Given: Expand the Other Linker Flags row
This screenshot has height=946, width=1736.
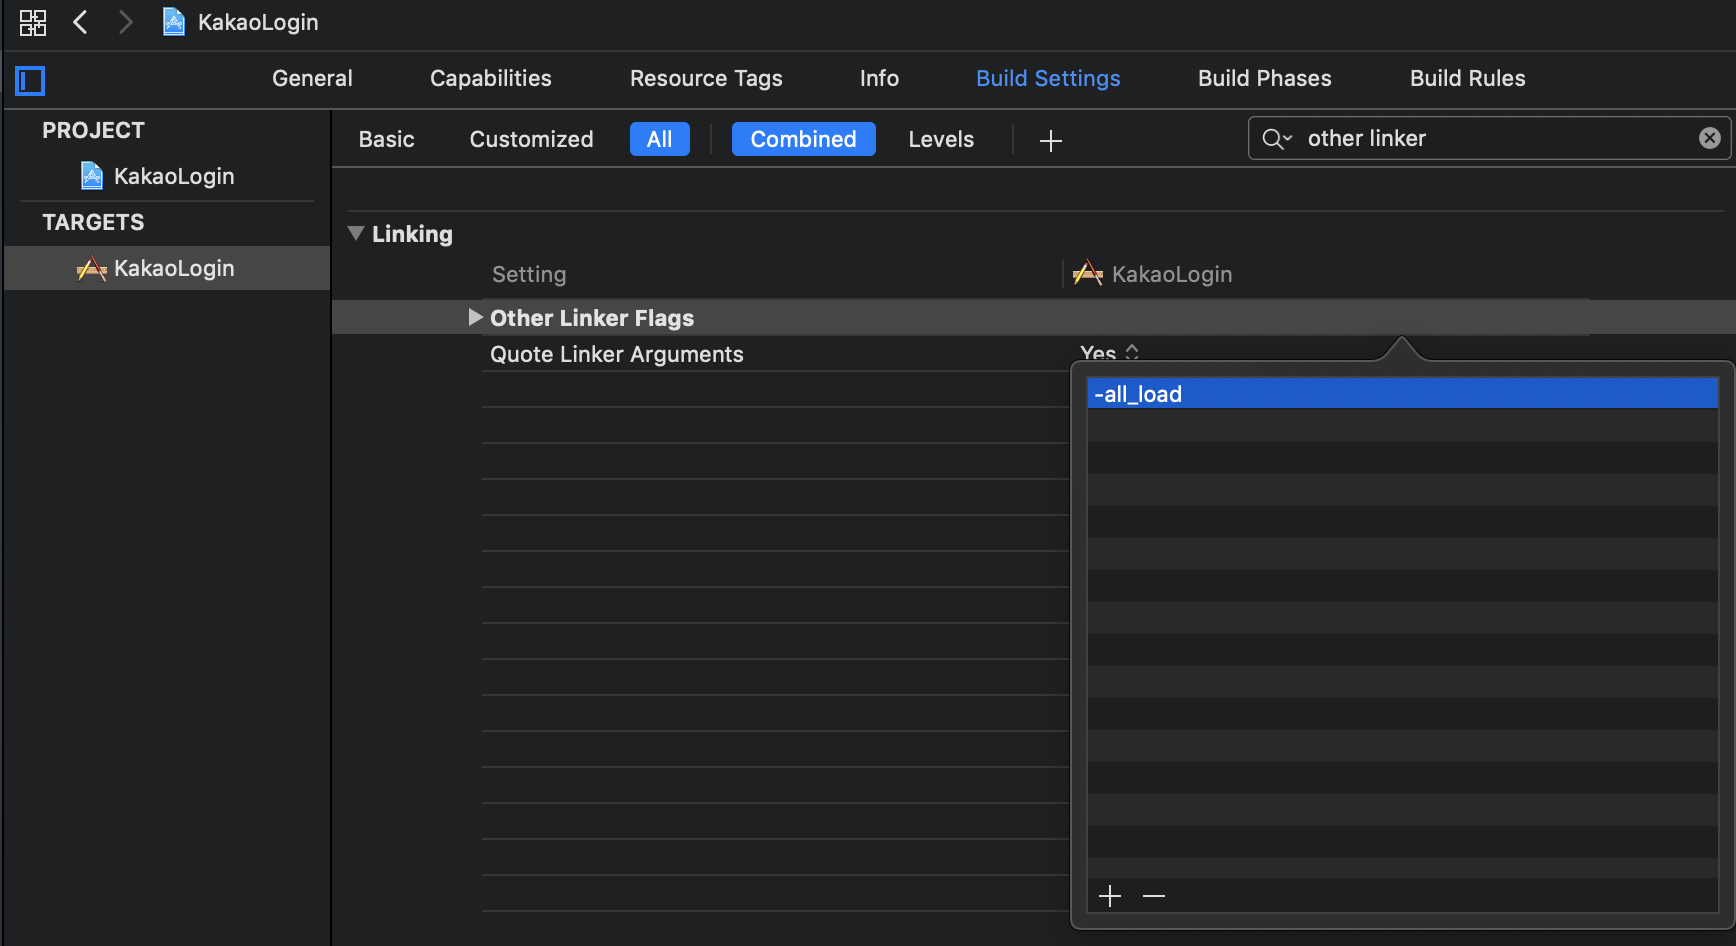Looking at the screenshot, I should coord(475,317).
